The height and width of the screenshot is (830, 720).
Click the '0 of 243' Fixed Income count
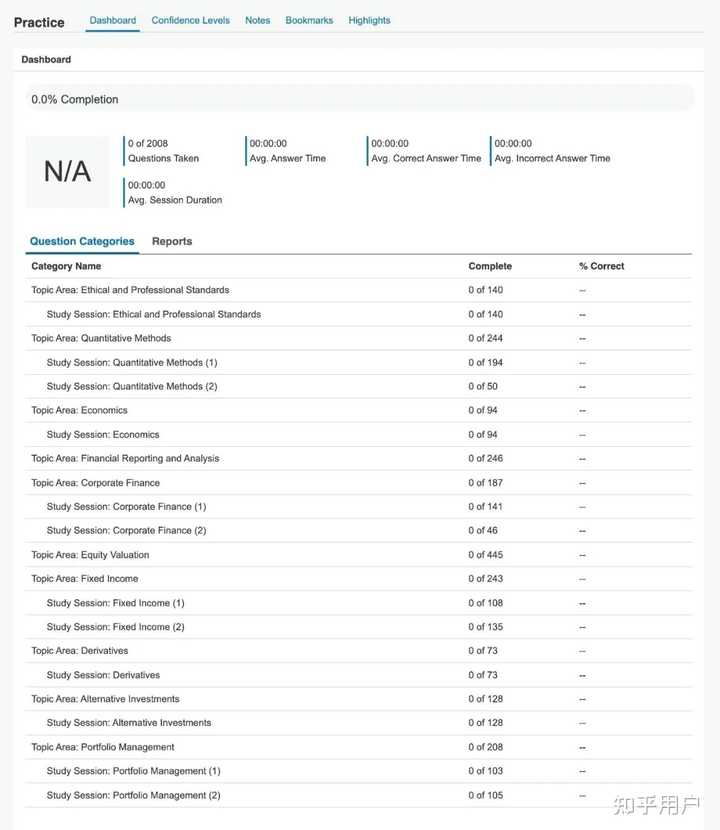[485, 579]
